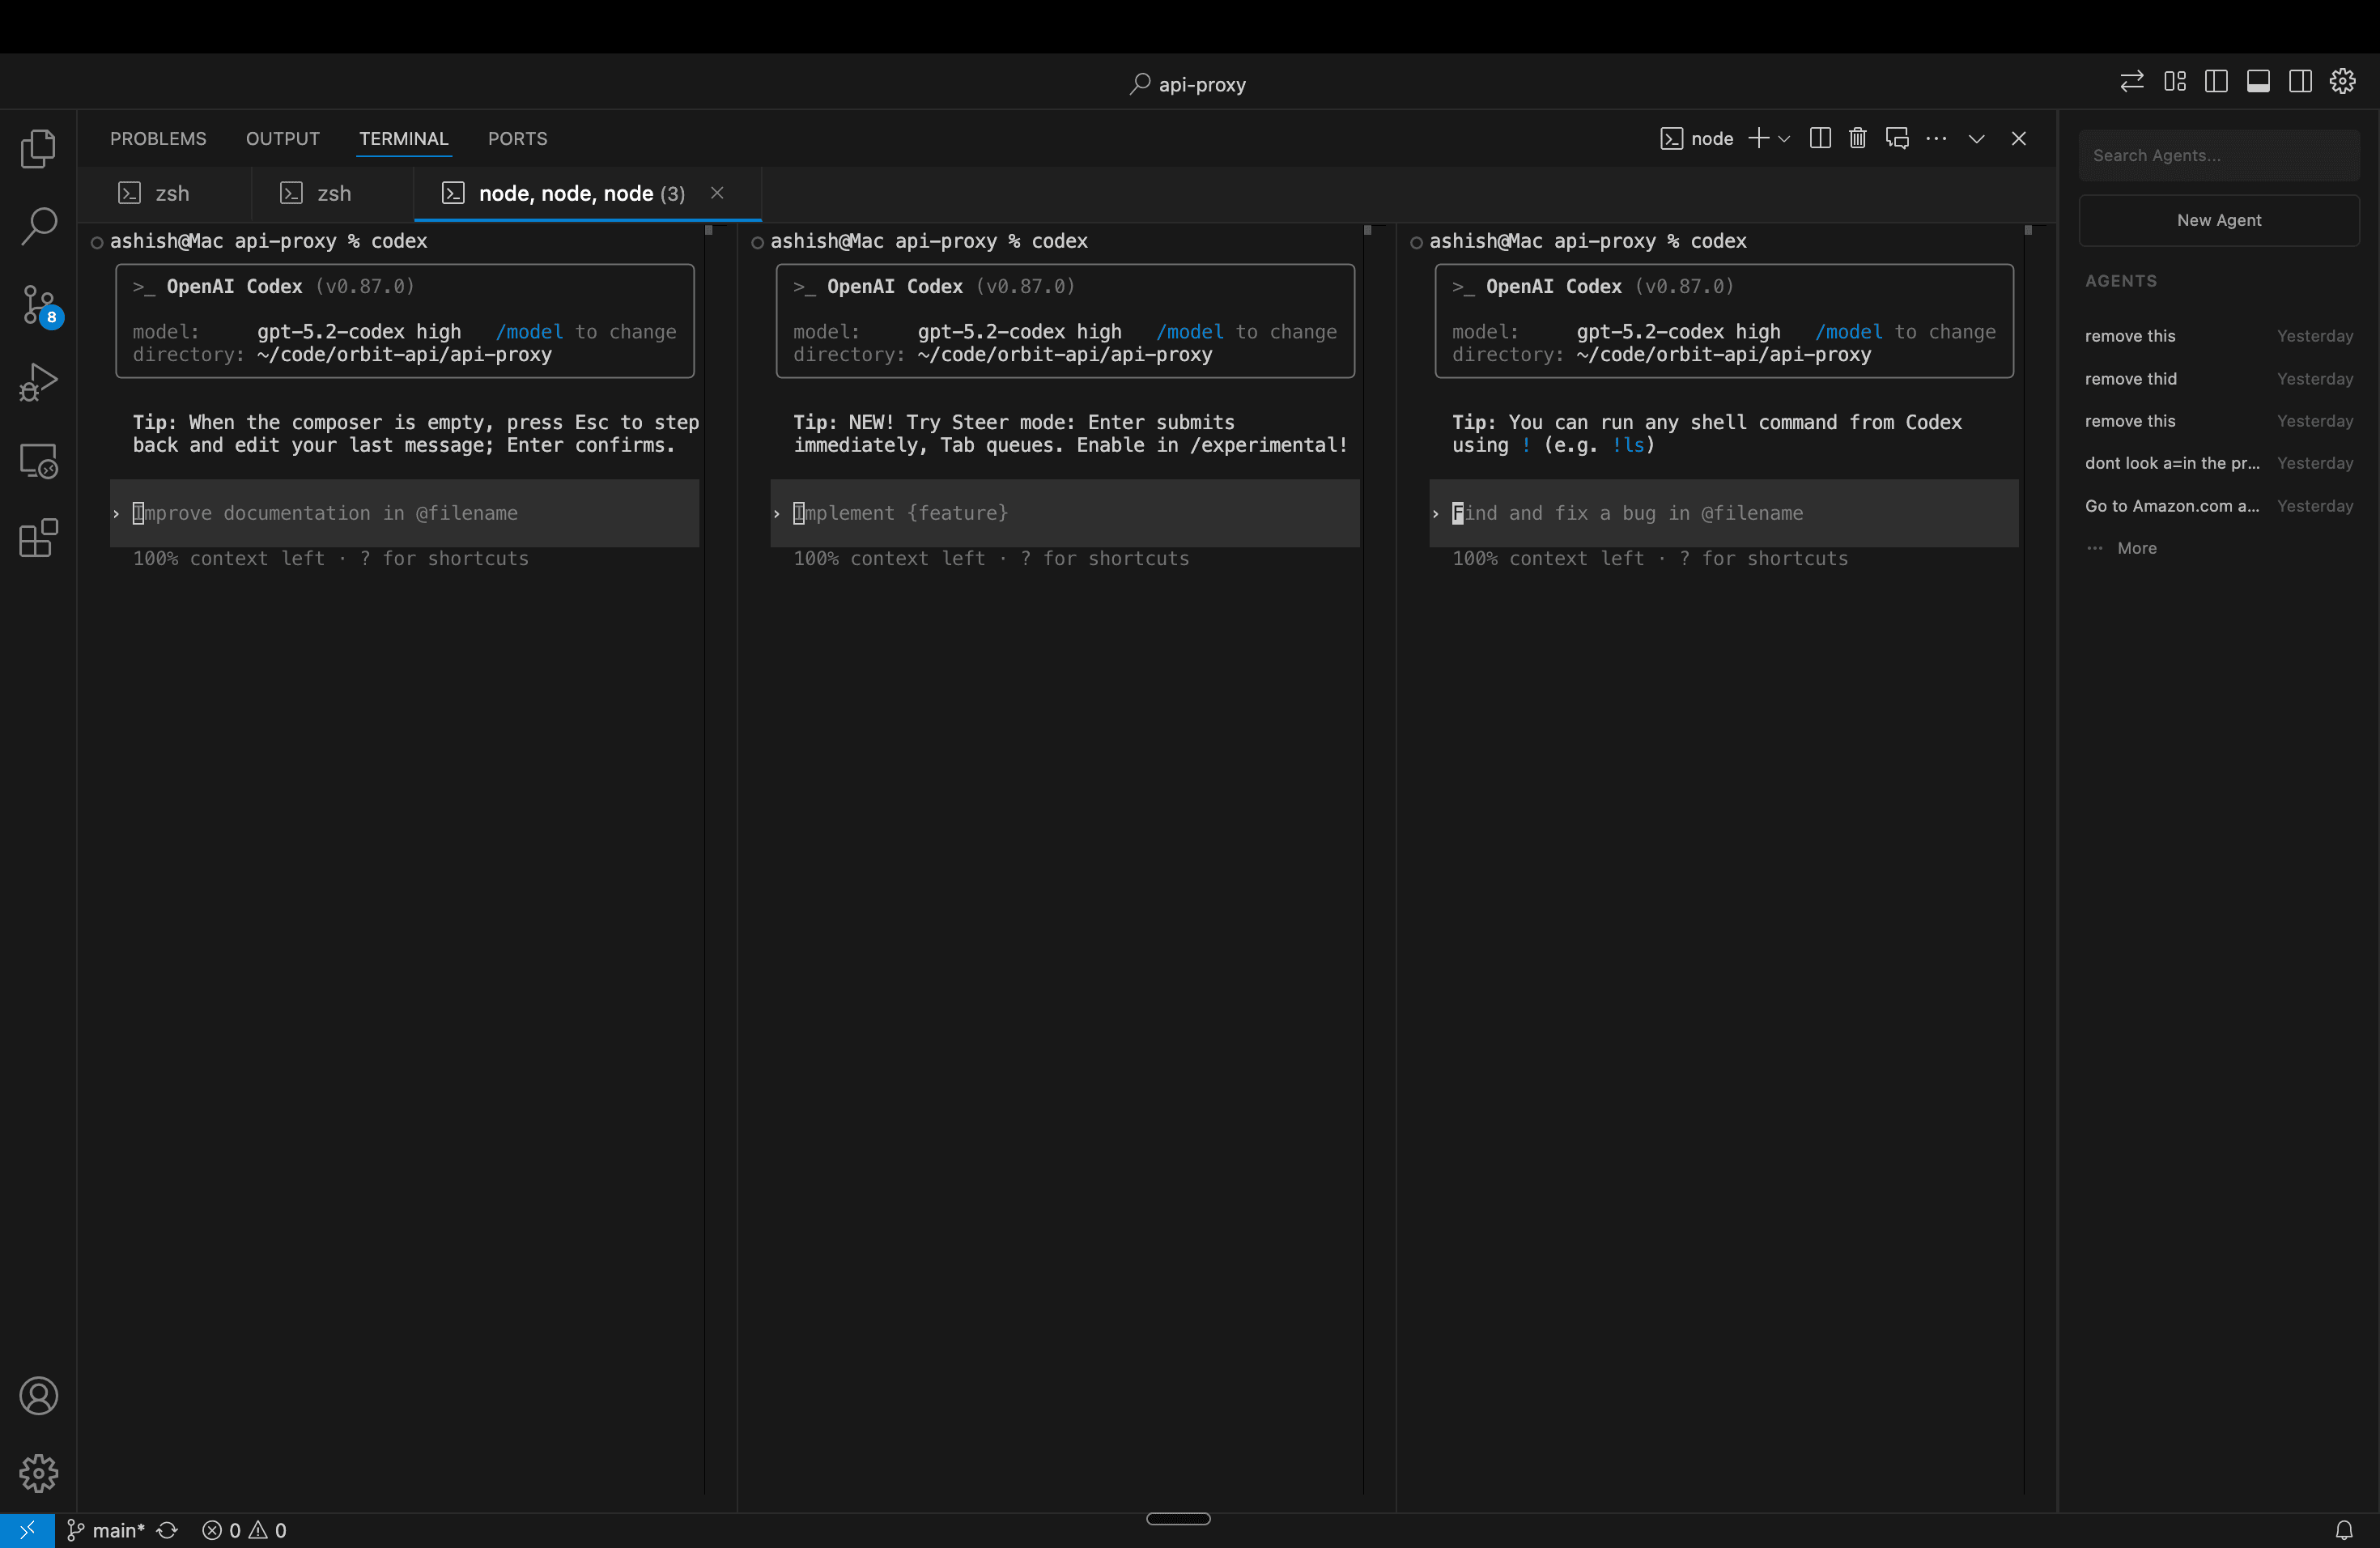
Task: Expand More agents in the Agents list
Action: pyautogui.click(x=2135, y=548)
